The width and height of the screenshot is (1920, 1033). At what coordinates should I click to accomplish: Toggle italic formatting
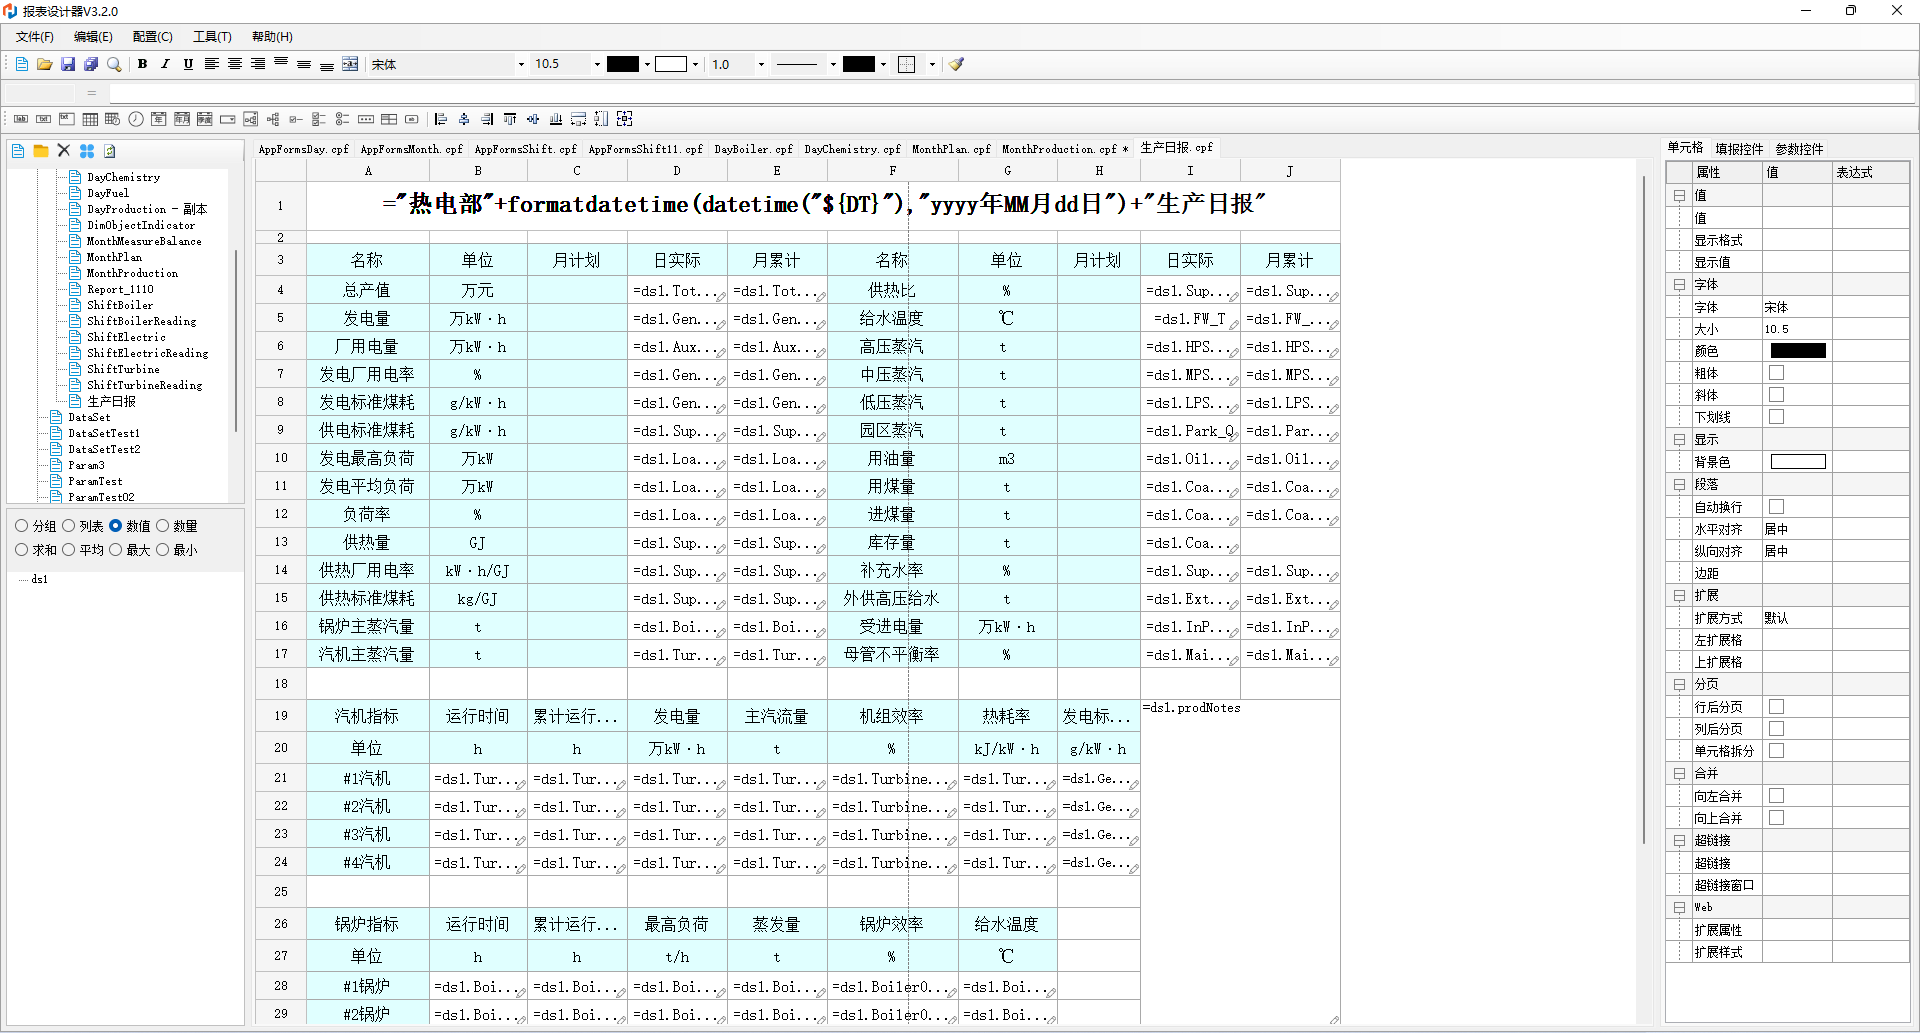[x=165, y=64]
